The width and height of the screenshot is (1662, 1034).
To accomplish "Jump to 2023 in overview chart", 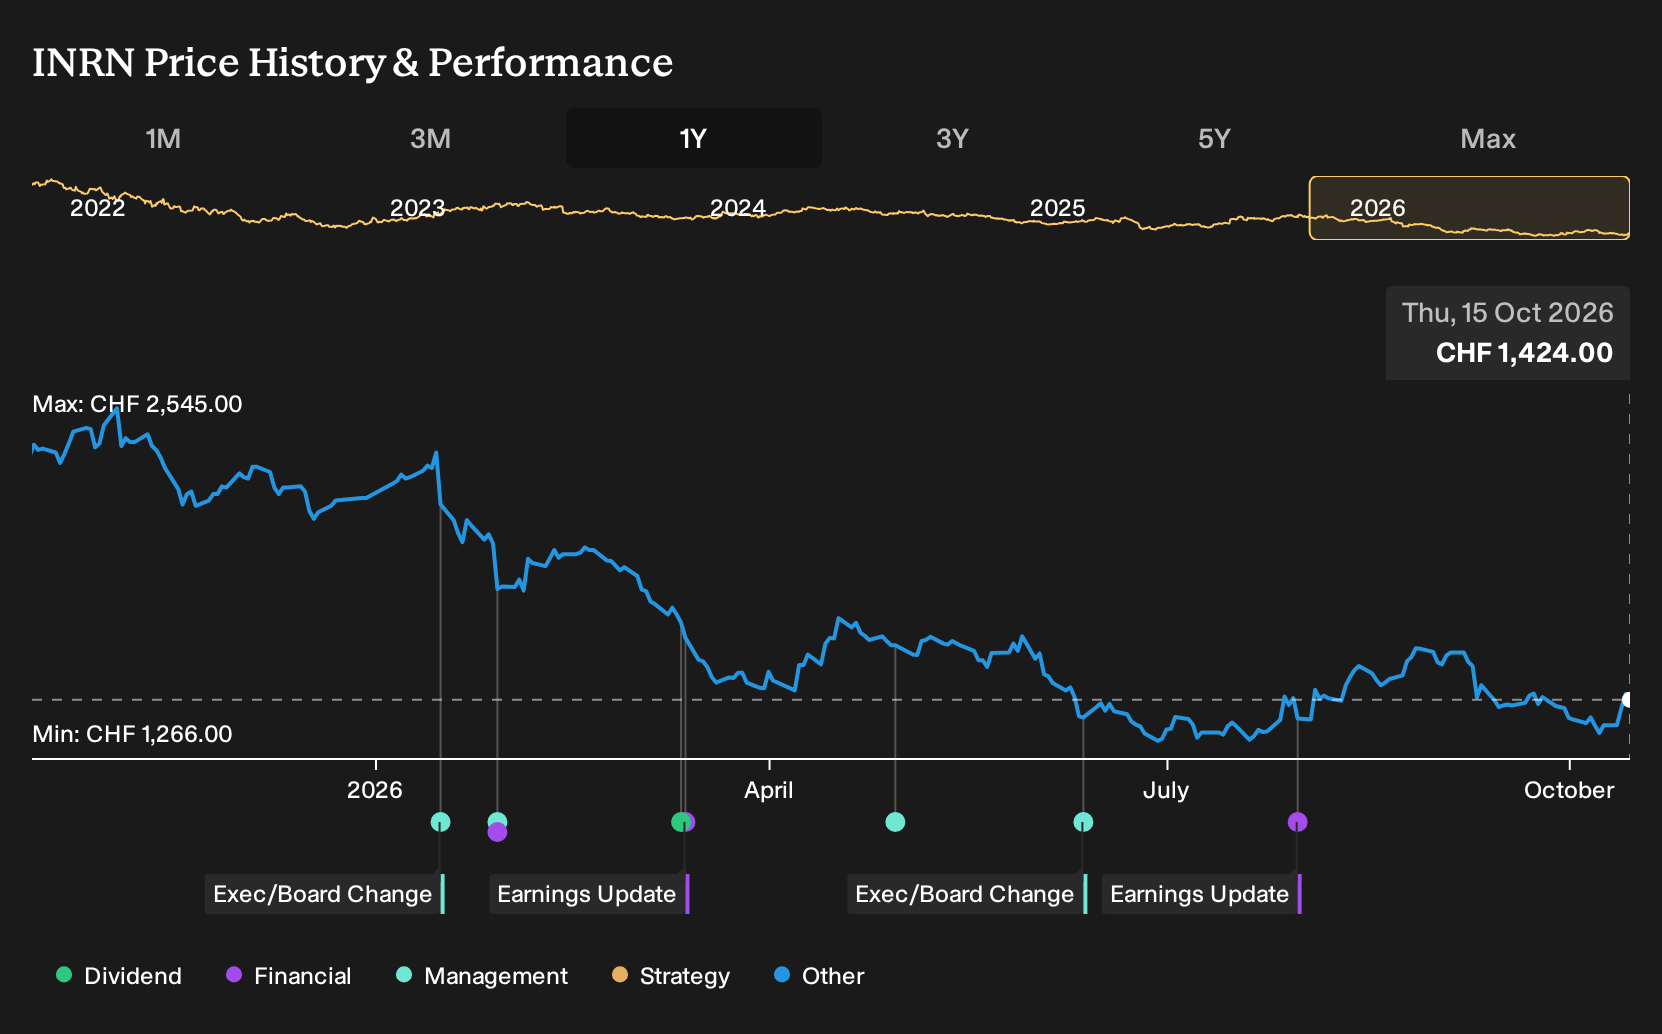I will click(417, 208).
